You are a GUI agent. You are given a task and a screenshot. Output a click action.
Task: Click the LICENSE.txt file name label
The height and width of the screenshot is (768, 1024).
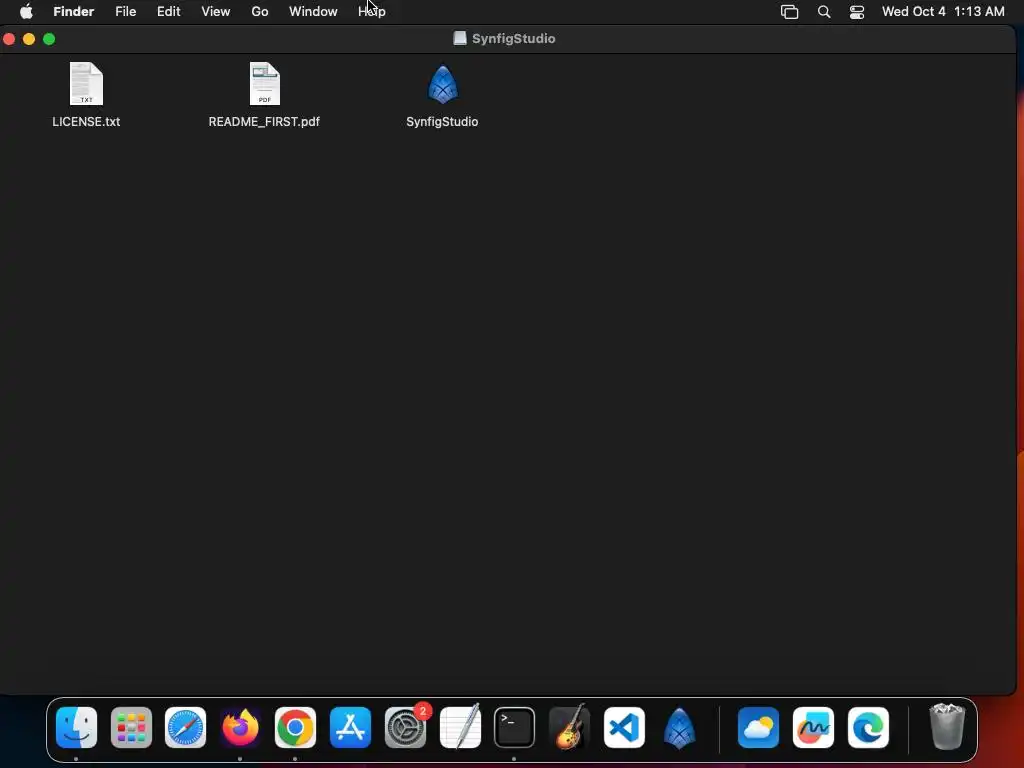[86, 121]
